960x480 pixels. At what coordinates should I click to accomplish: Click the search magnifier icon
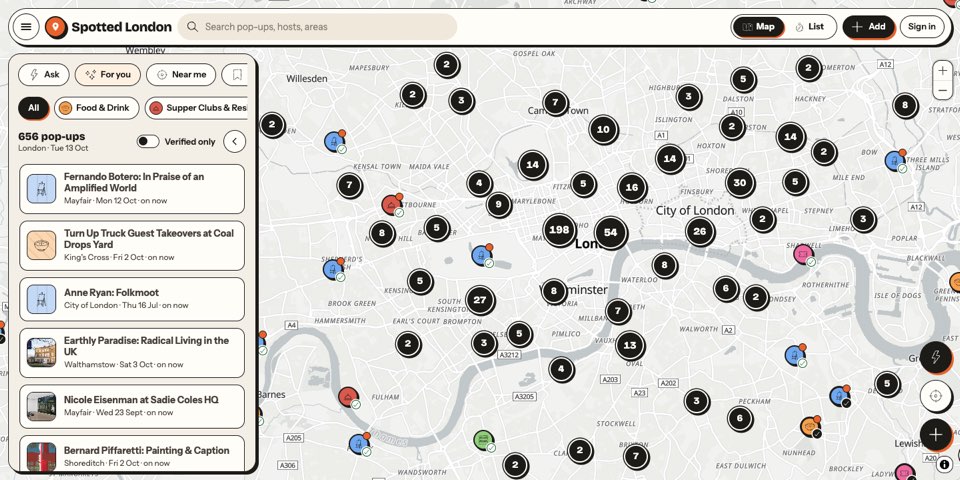[192, 27]
